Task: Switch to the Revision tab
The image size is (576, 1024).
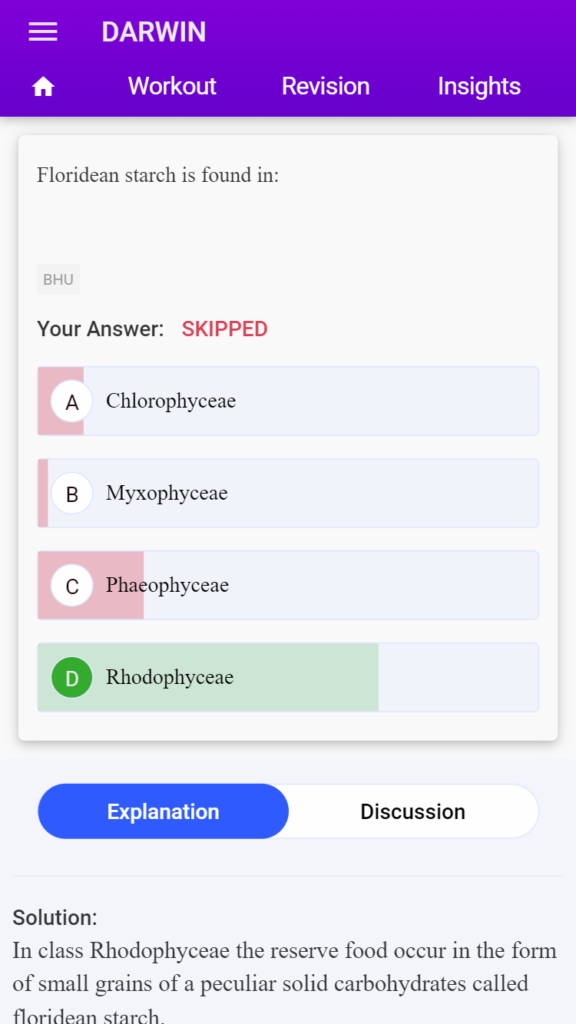Action: [x=325, y=86]
